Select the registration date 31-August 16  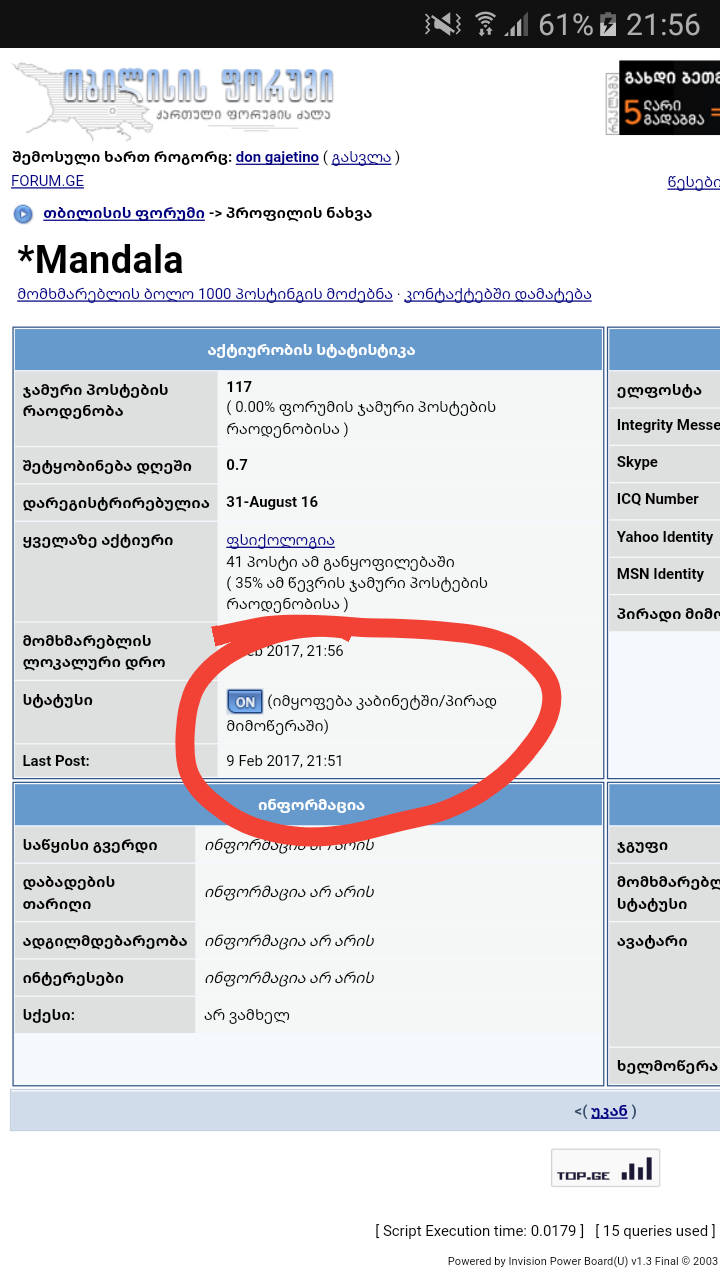(x=272, y=502)
